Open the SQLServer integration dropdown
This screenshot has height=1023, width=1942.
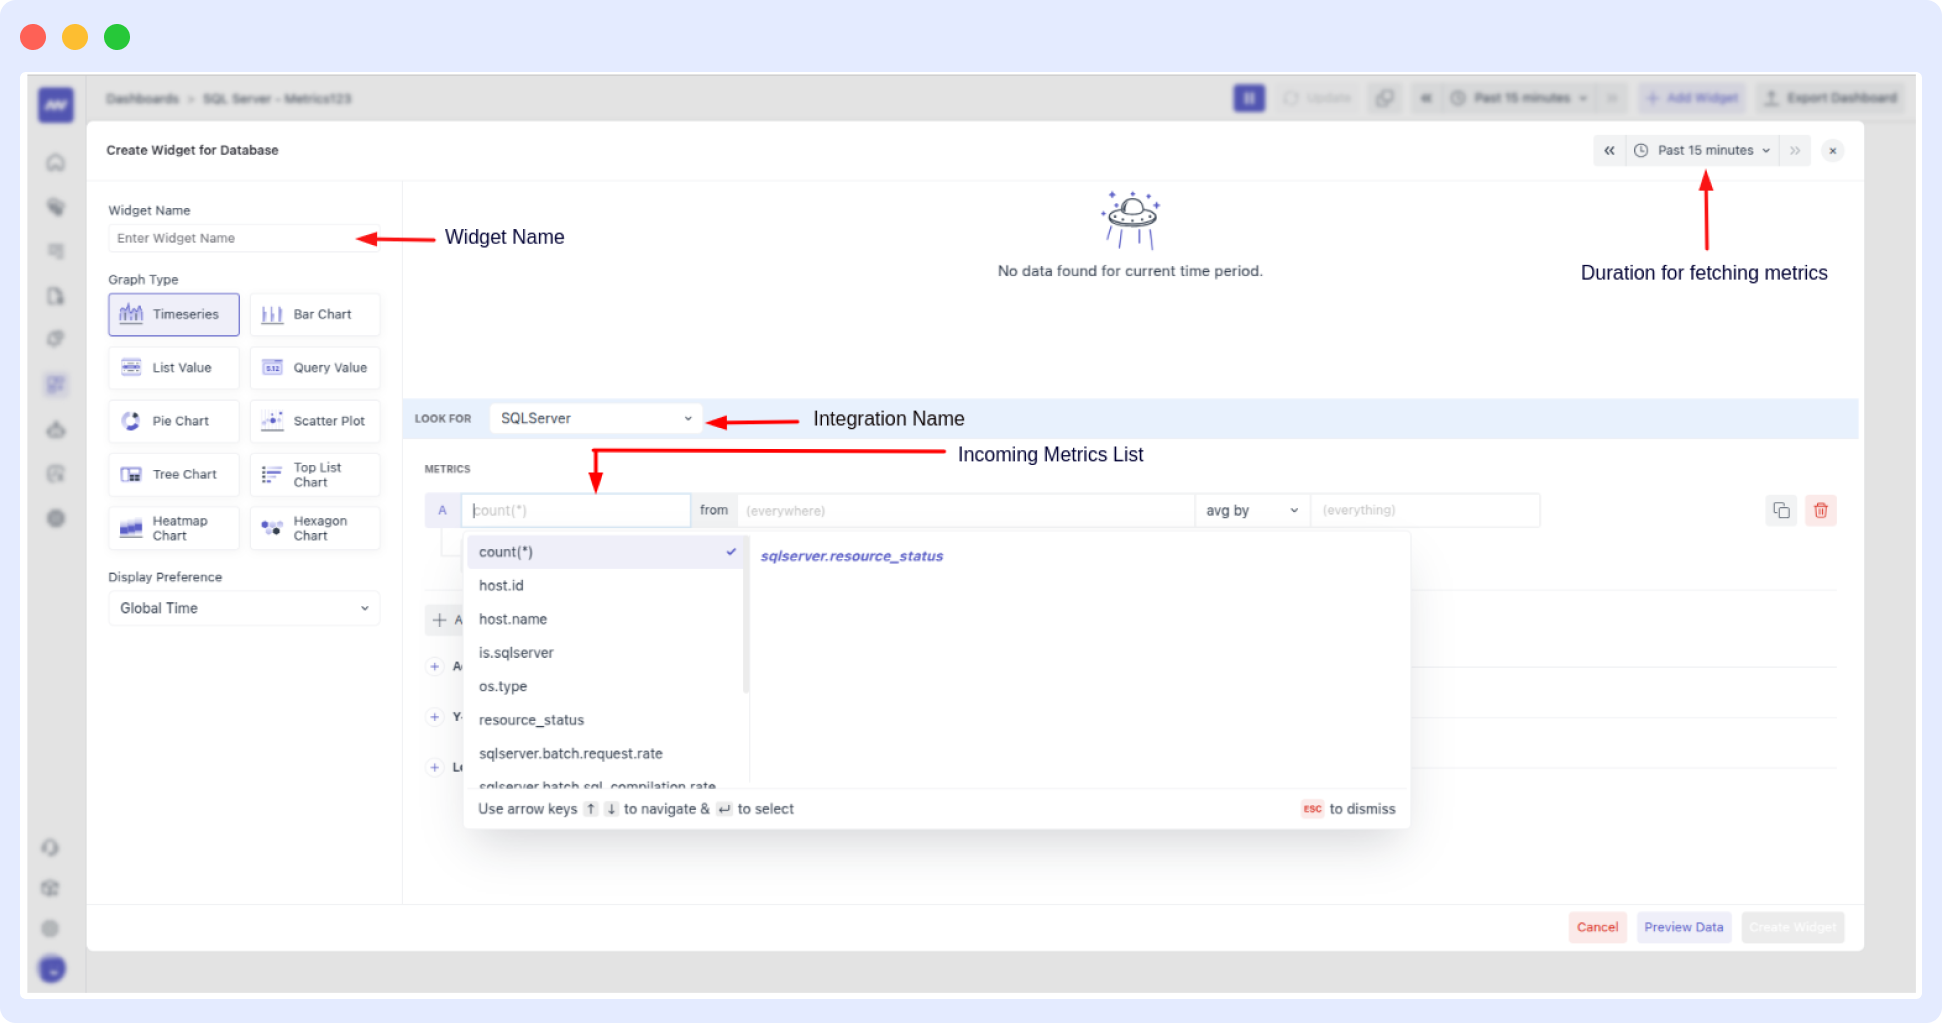pyautogui.click(x=595, y=418)
